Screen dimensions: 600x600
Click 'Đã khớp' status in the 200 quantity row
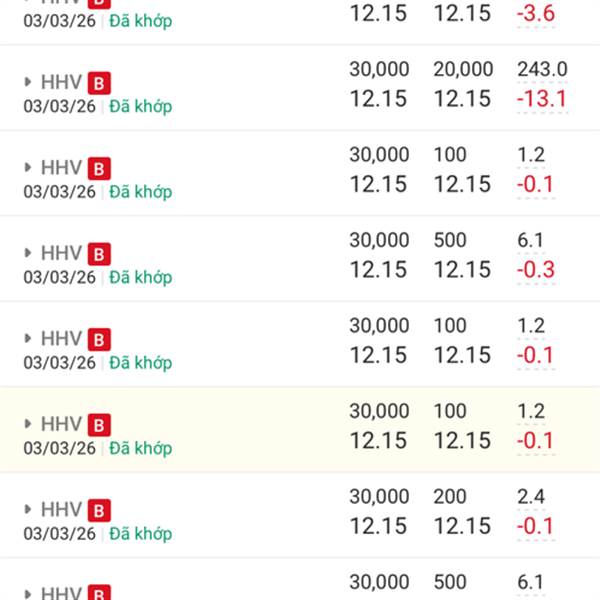point(140,533)
